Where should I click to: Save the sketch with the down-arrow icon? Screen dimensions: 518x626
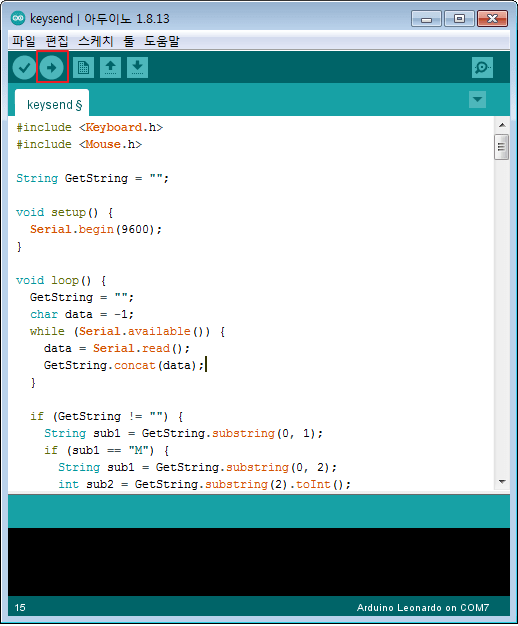137,67
